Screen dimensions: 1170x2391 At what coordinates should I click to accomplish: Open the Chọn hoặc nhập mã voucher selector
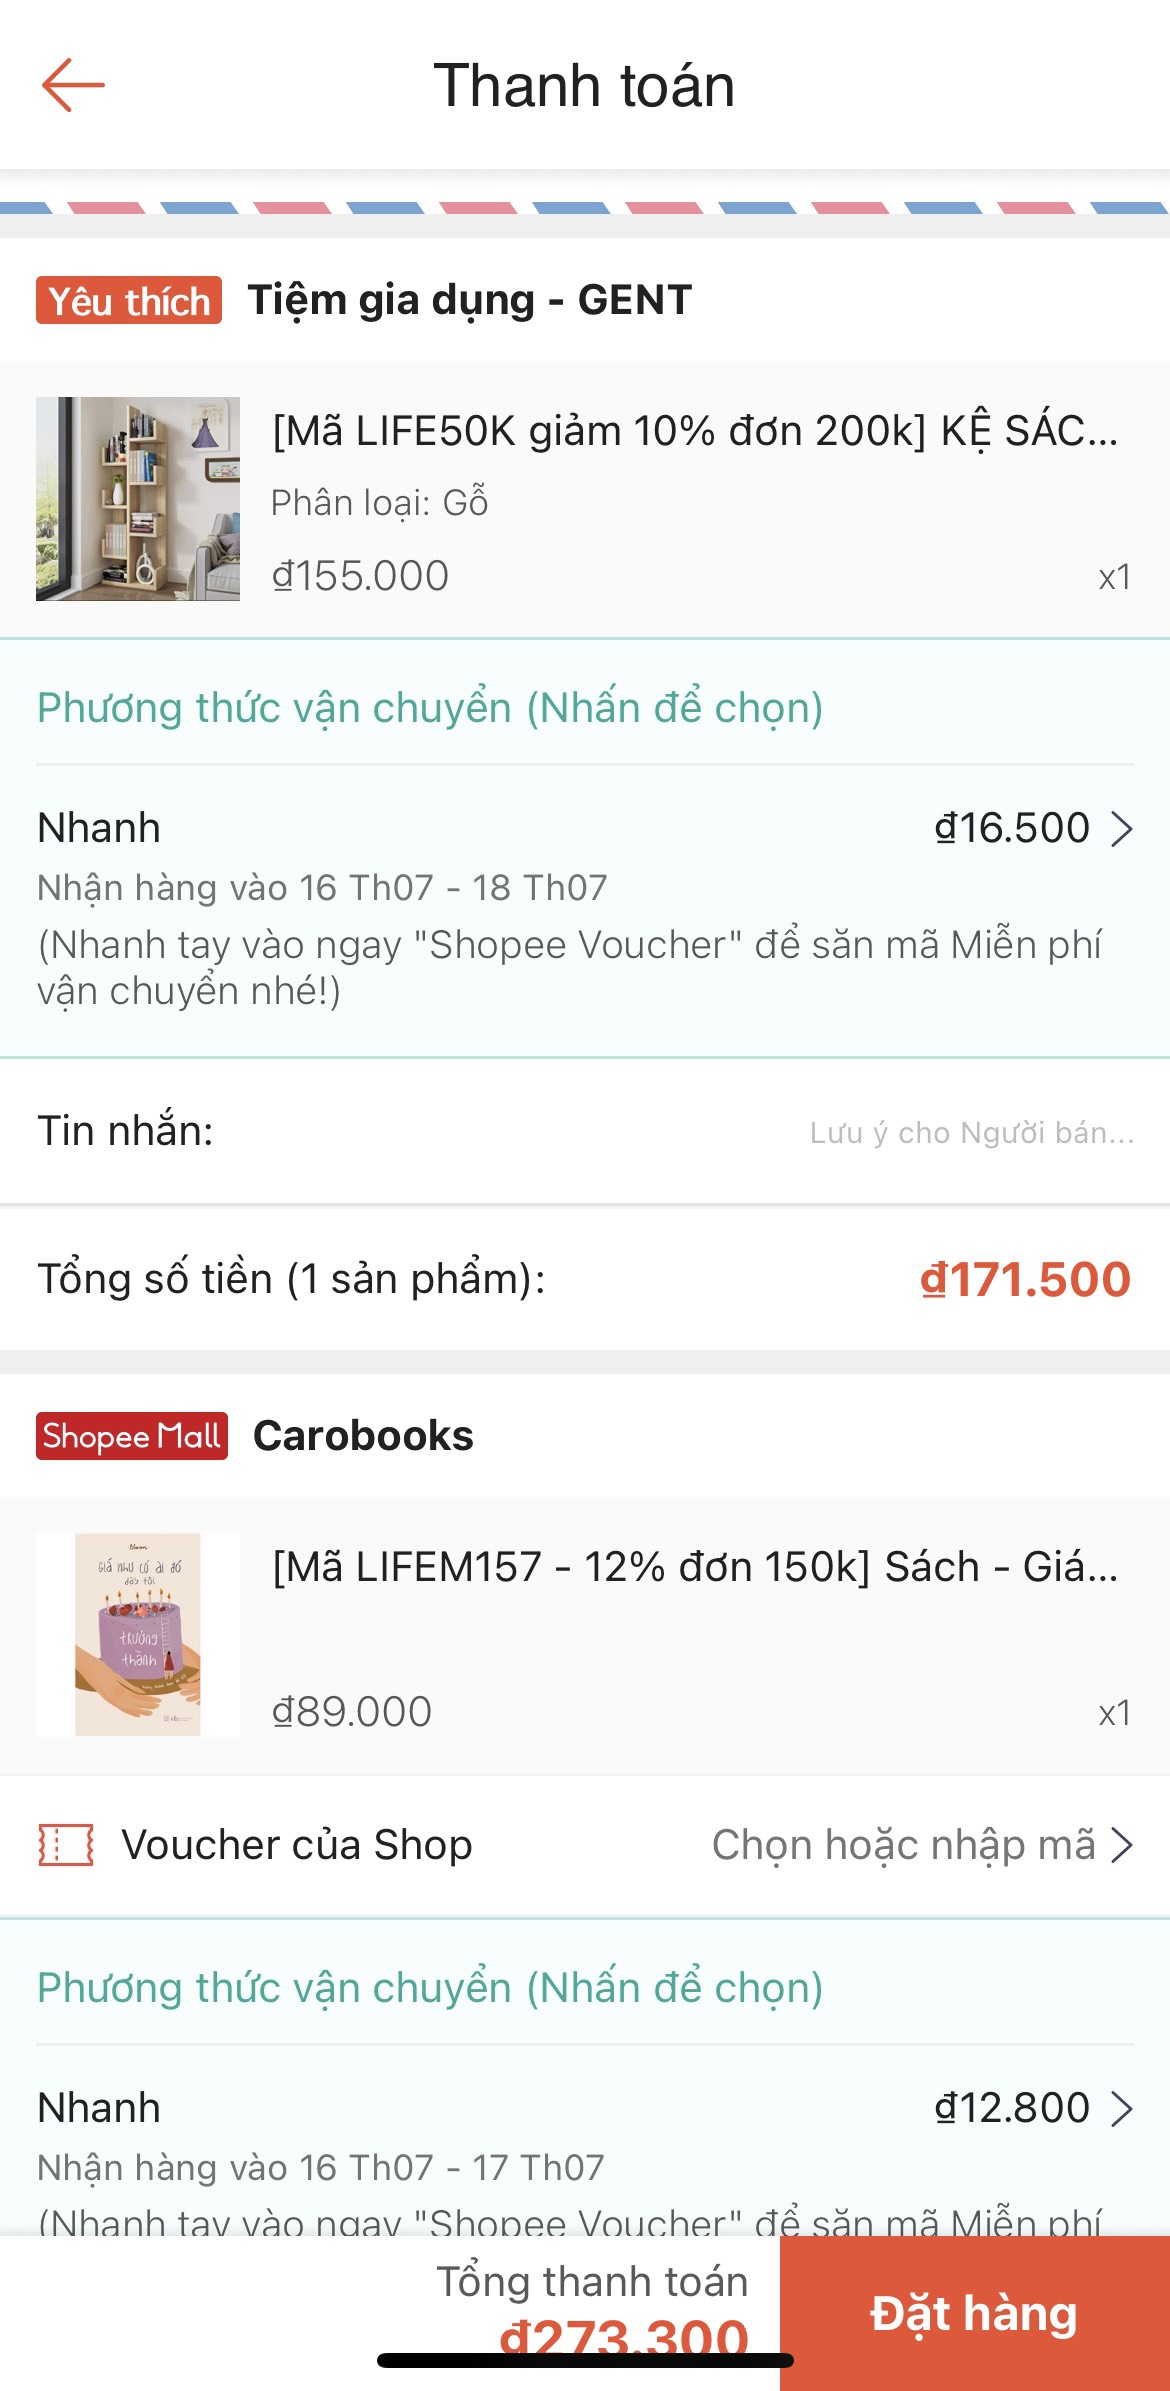(x=920, y=1845)
